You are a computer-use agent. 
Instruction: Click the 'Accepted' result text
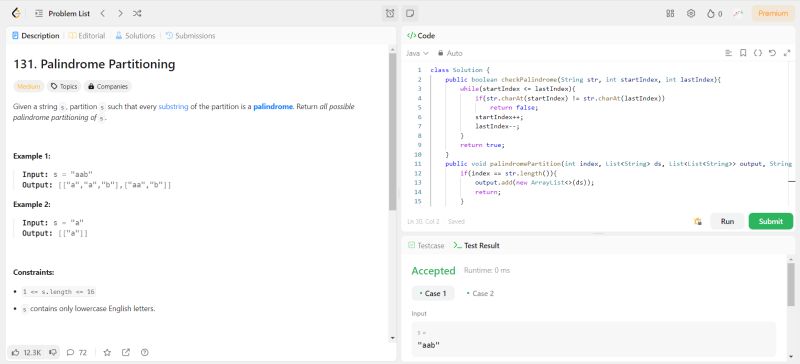click(x=433, y=271)
